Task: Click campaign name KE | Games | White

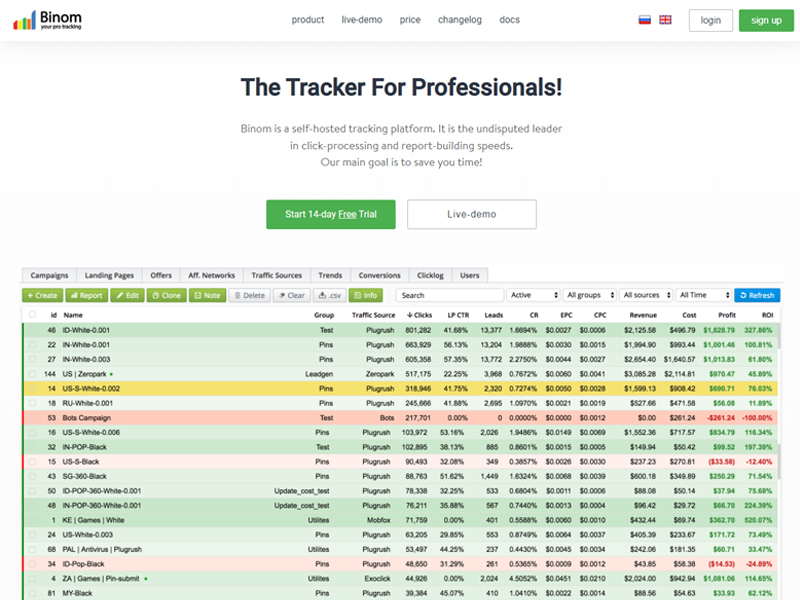Action: point(93,520)
